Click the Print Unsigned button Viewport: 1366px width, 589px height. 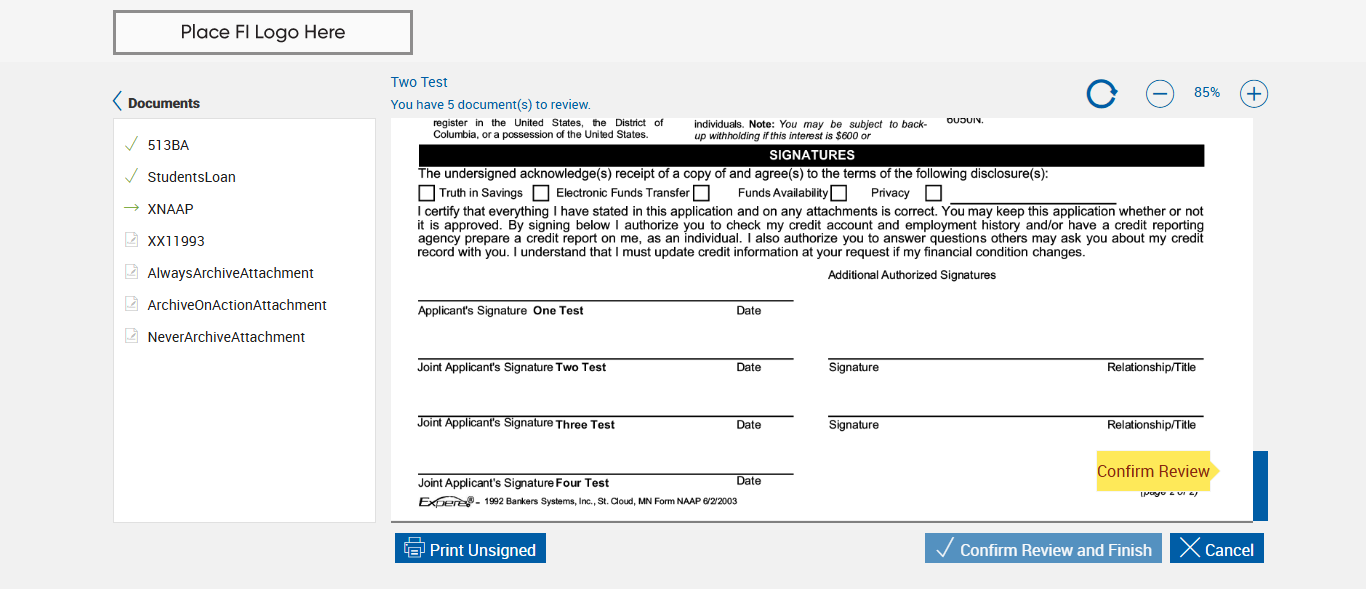(470, 549)
